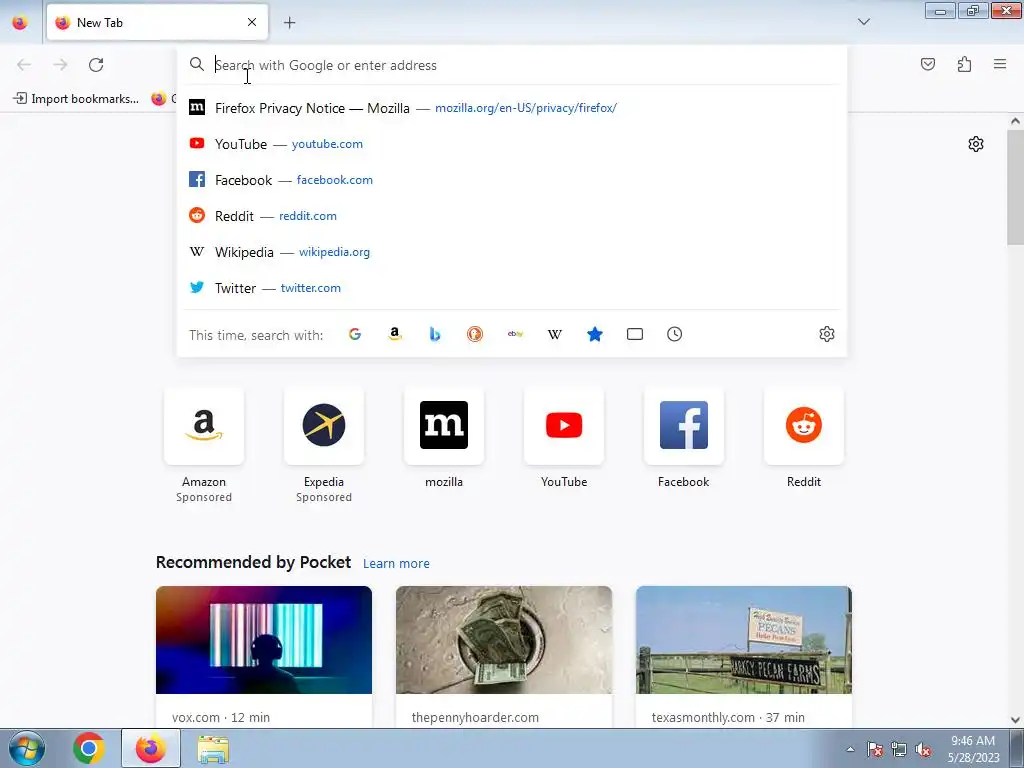Open the Extensions puzzle icon
The image size is (1024, 768).
coord(964,64)
